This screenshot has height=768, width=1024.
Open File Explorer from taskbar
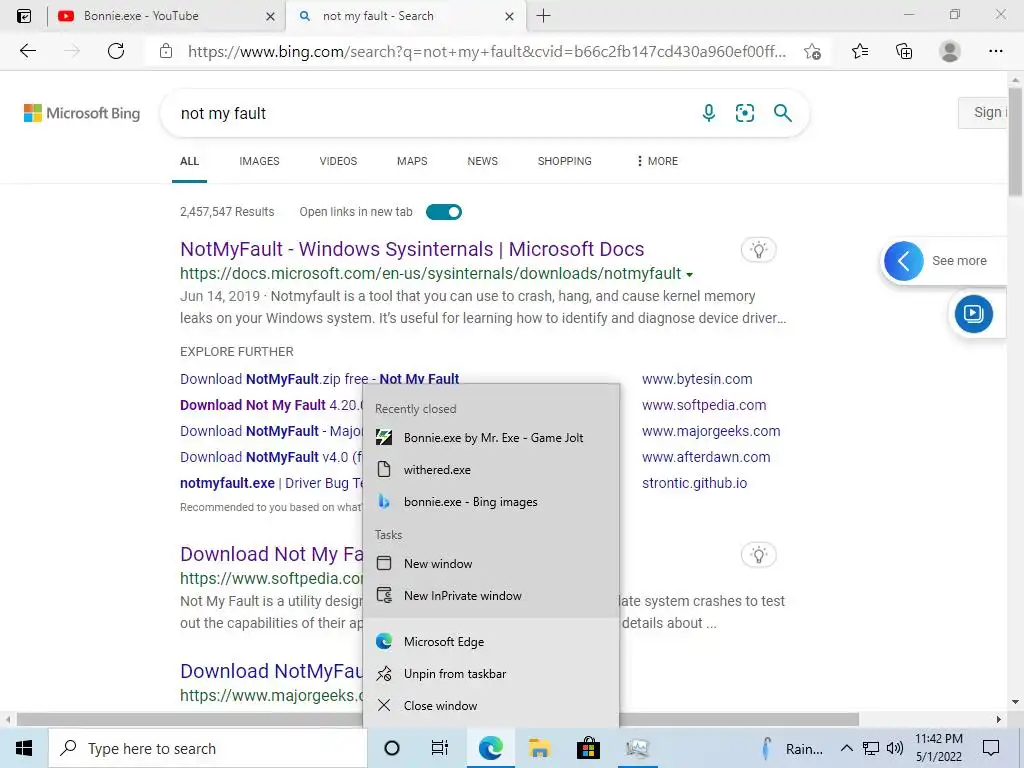pyautogui.click(x=539, y=748)
